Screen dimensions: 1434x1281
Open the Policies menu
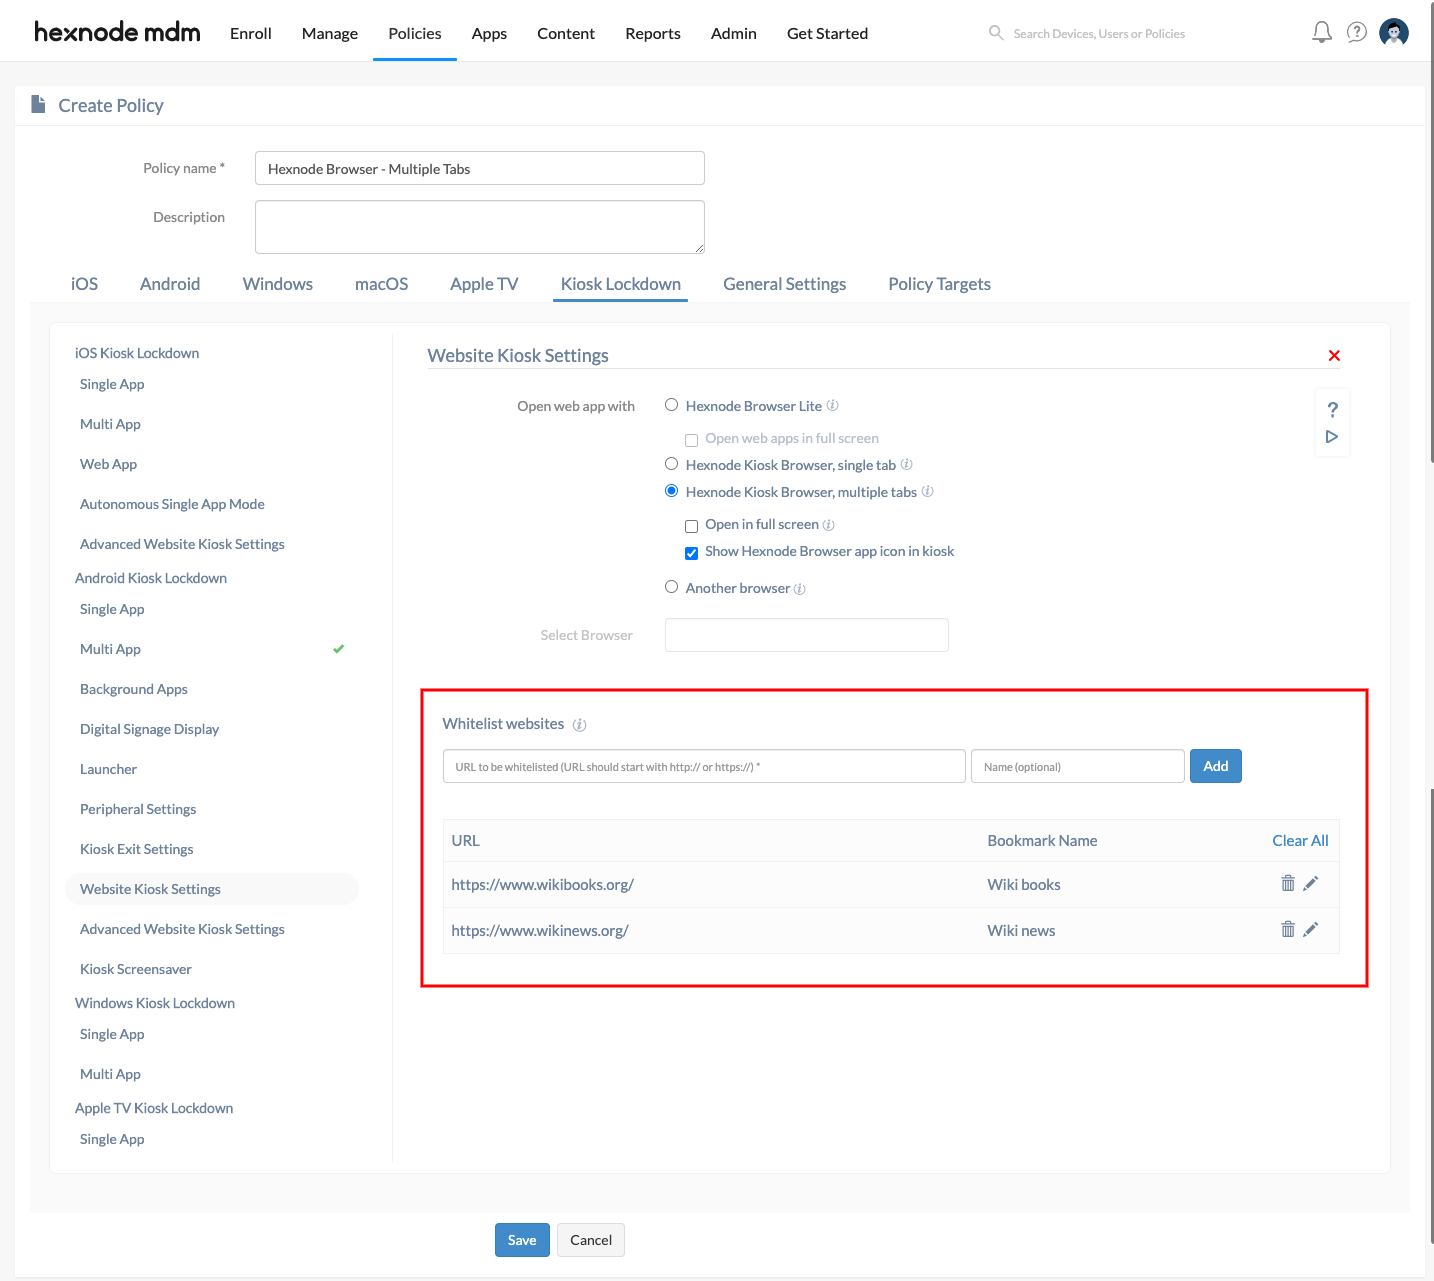click(415, 33)
